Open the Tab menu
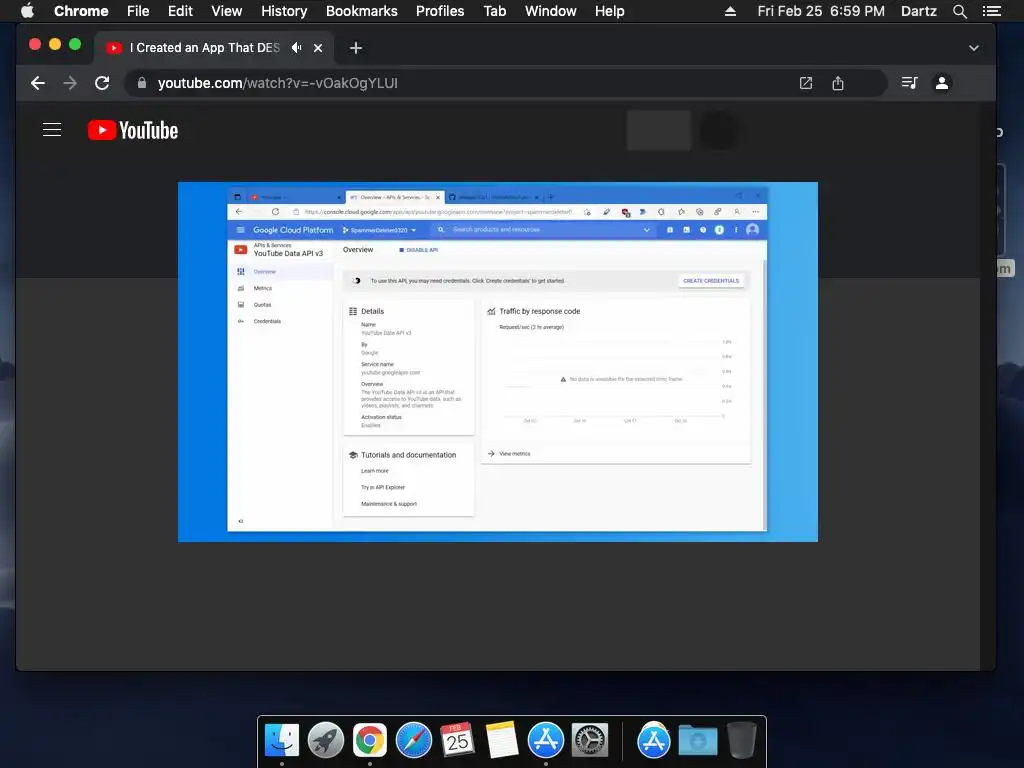The height and width of the screenshot is (768, 1024). pos(494,11)
